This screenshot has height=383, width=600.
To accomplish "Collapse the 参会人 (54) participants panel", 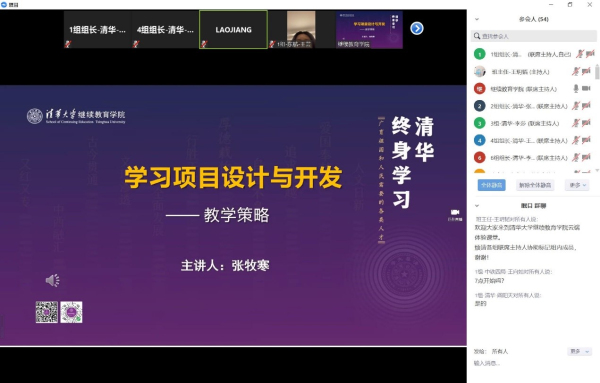I will [x=477, y=19].
